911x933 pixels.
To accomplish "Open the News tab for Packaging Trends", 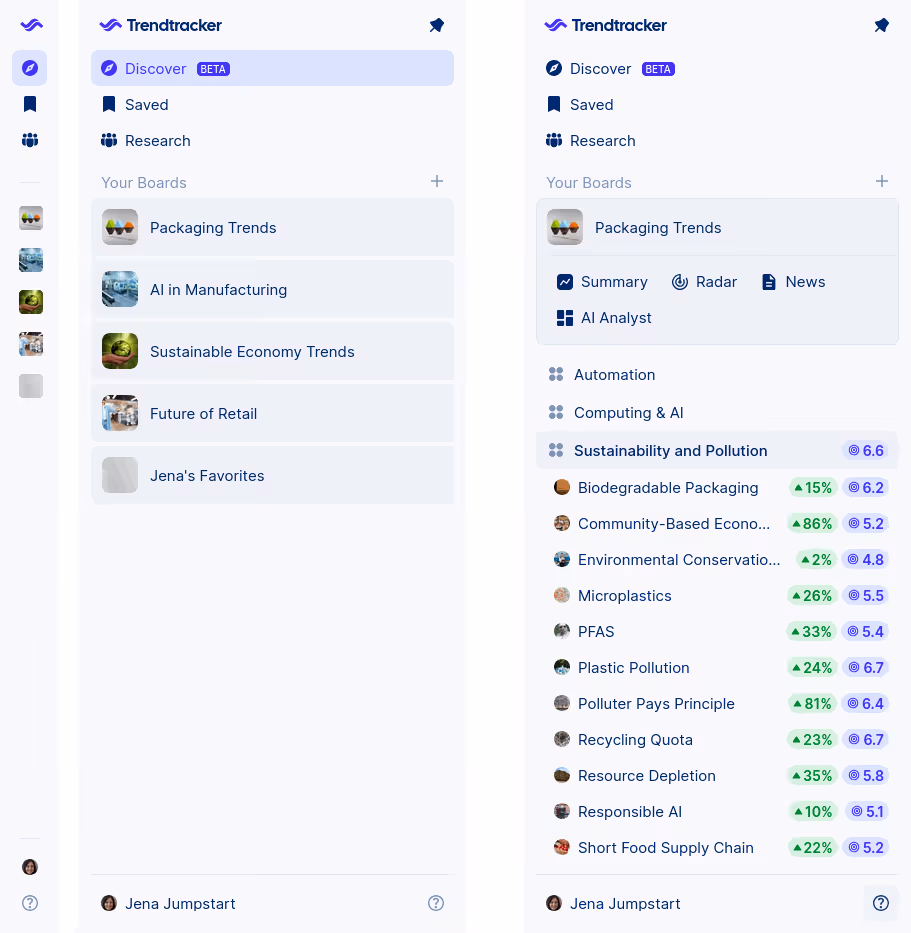I will click(792, 282).
